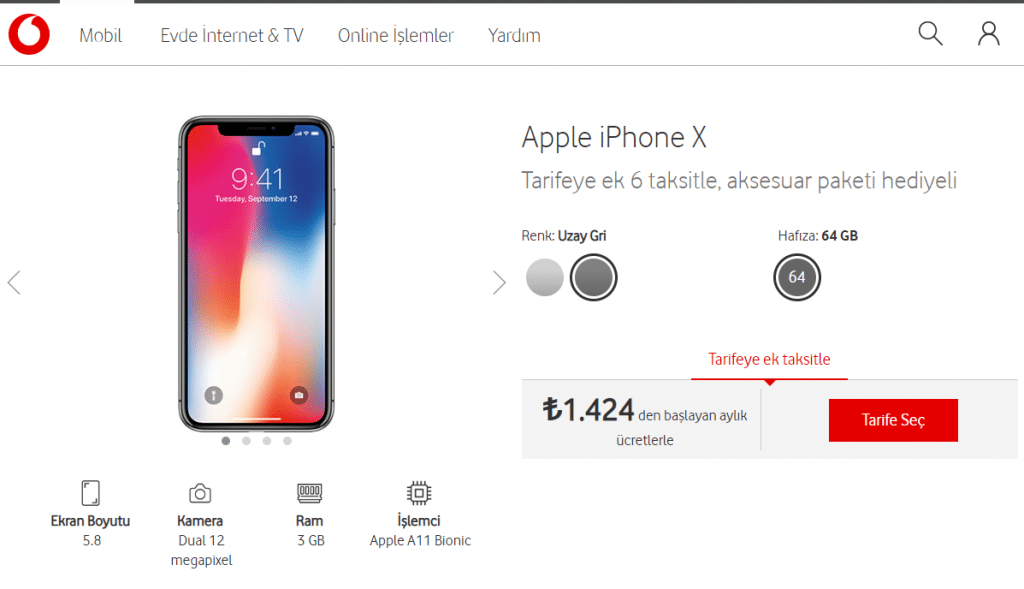Advance to next product image chevron

pyautogui.click(x=499, y=283)
